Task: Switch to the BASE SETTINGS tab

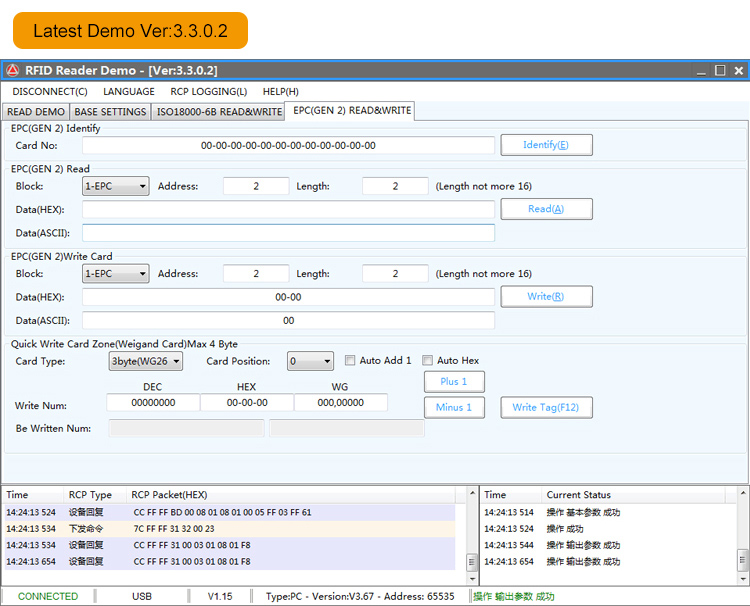Action: click(110, 112)
